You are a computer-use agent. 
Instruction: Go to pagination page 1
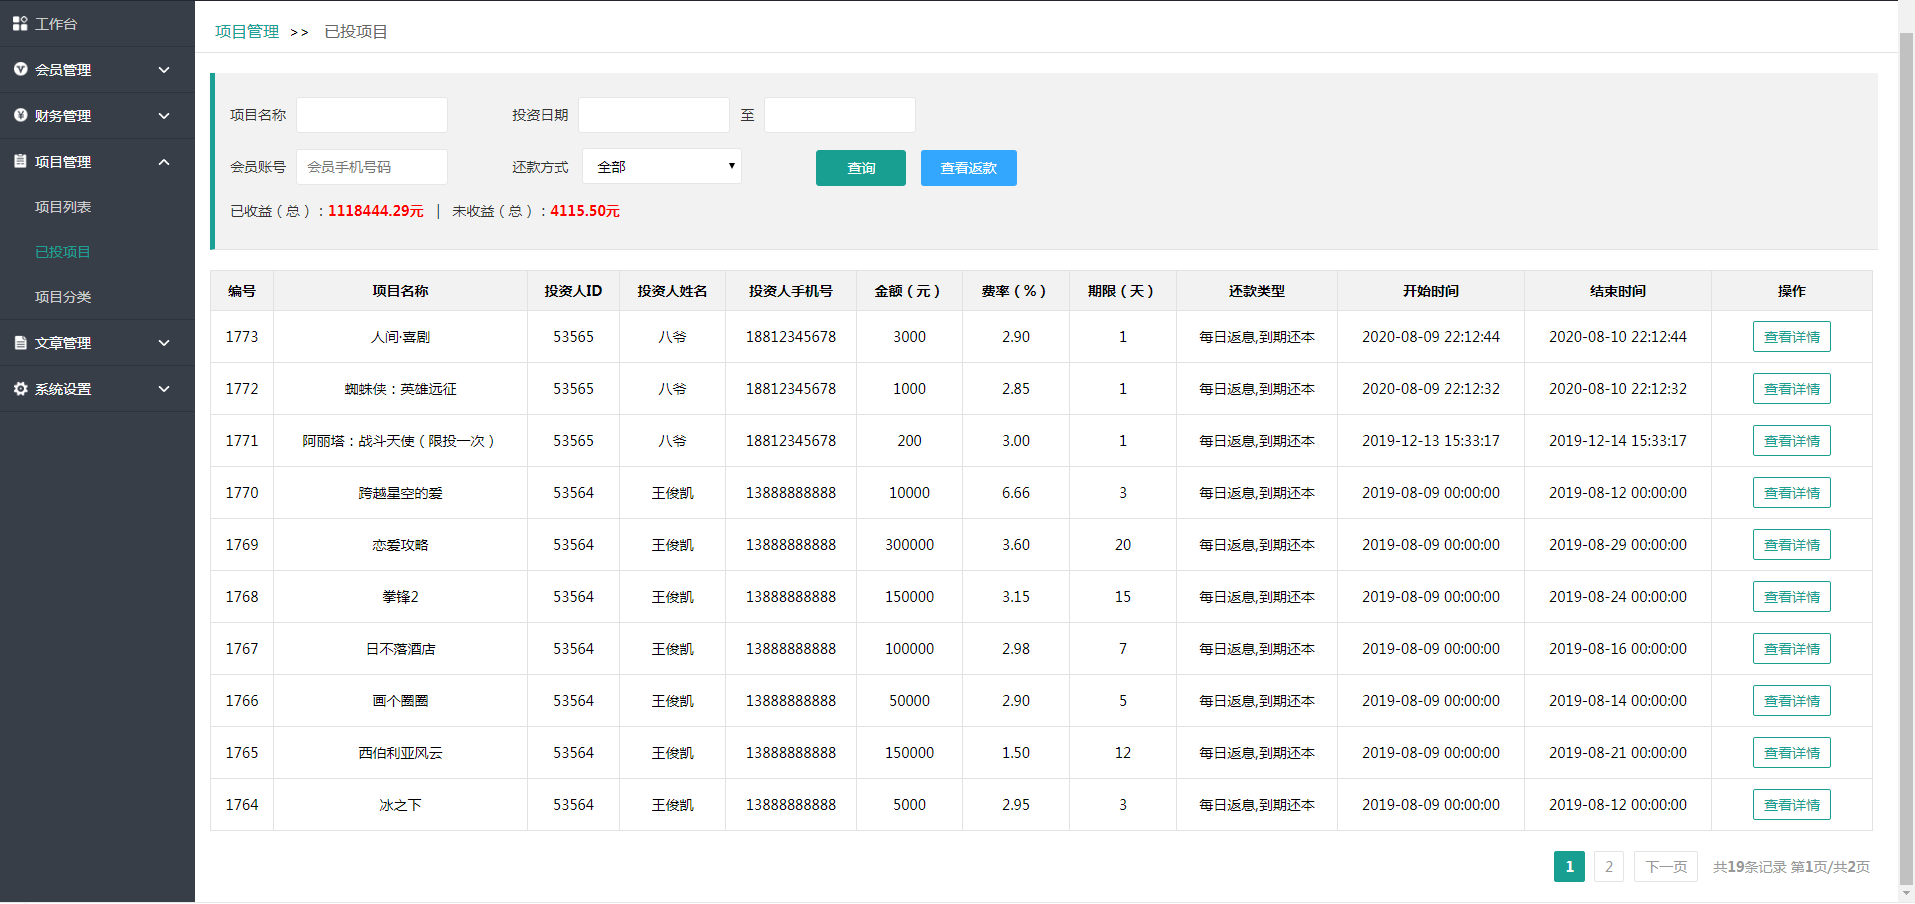coord(1569,867)
